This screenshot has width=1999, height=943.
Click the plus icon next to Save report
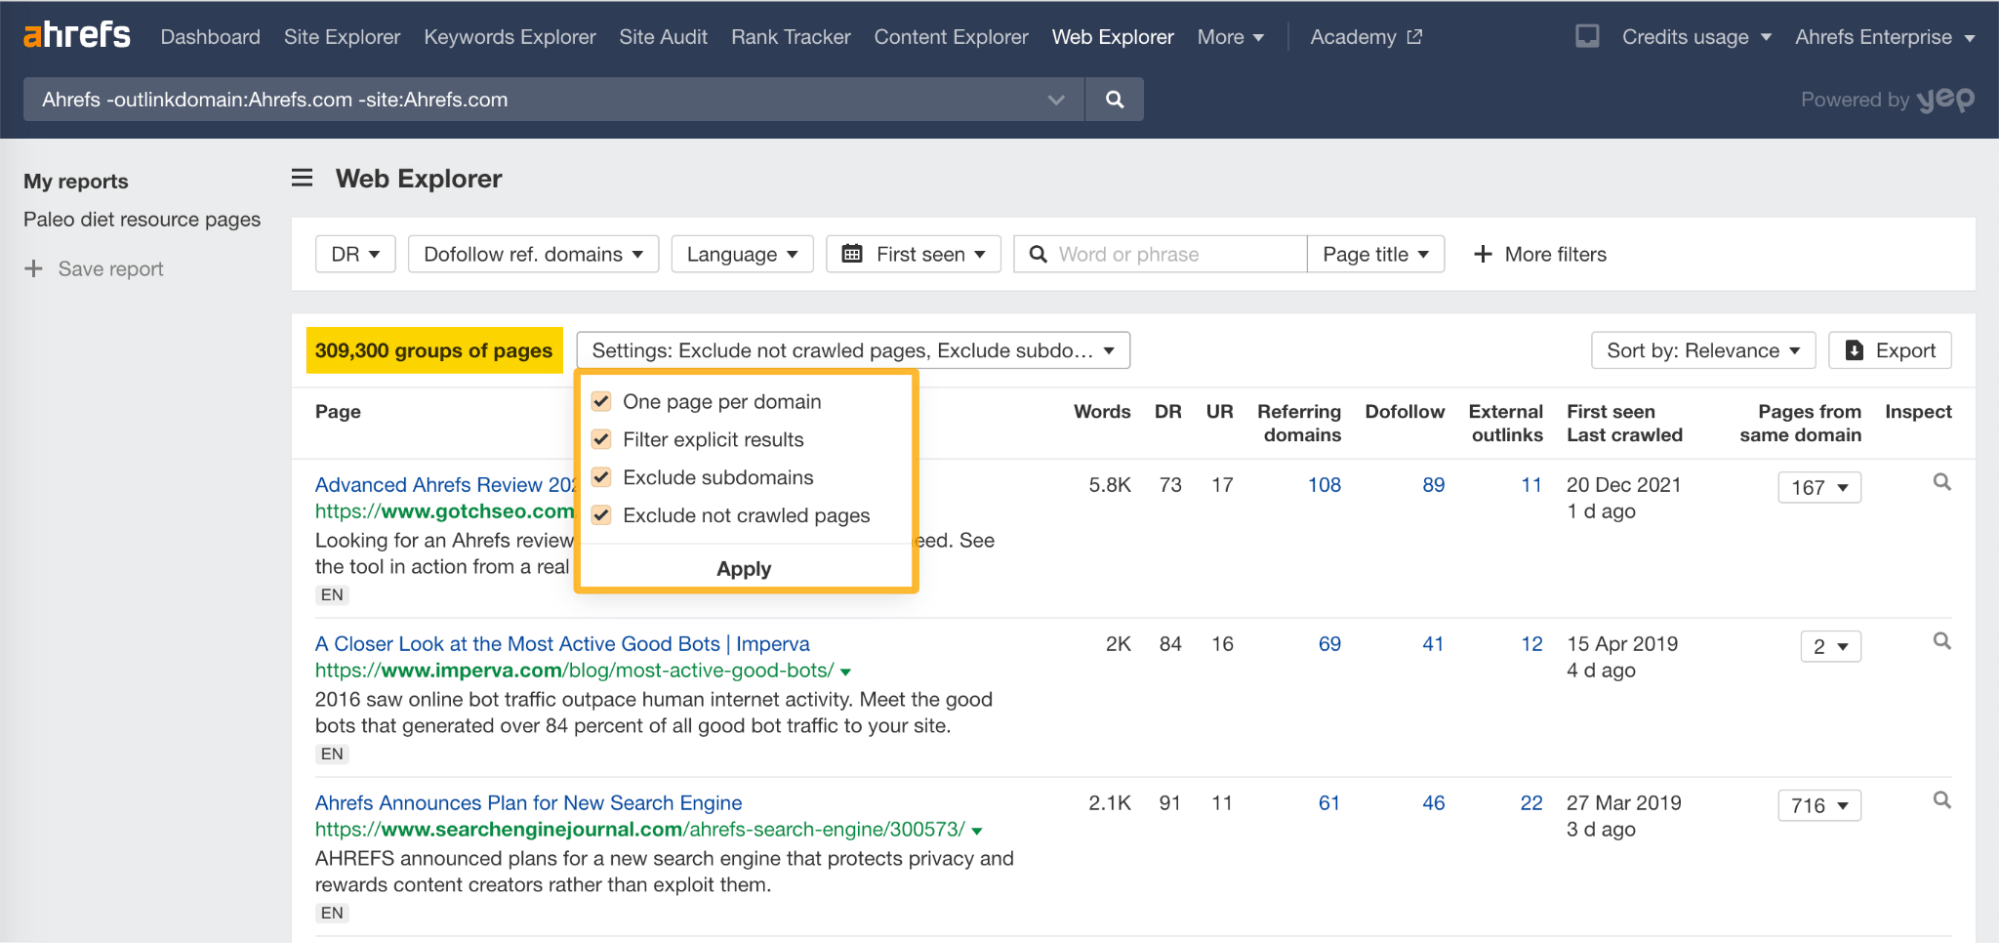(34, 268)
